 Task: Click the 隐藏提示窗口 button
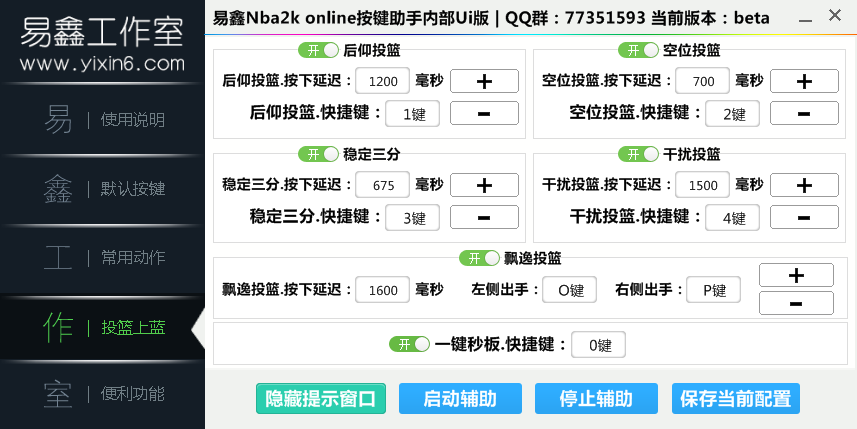(320, 399)
